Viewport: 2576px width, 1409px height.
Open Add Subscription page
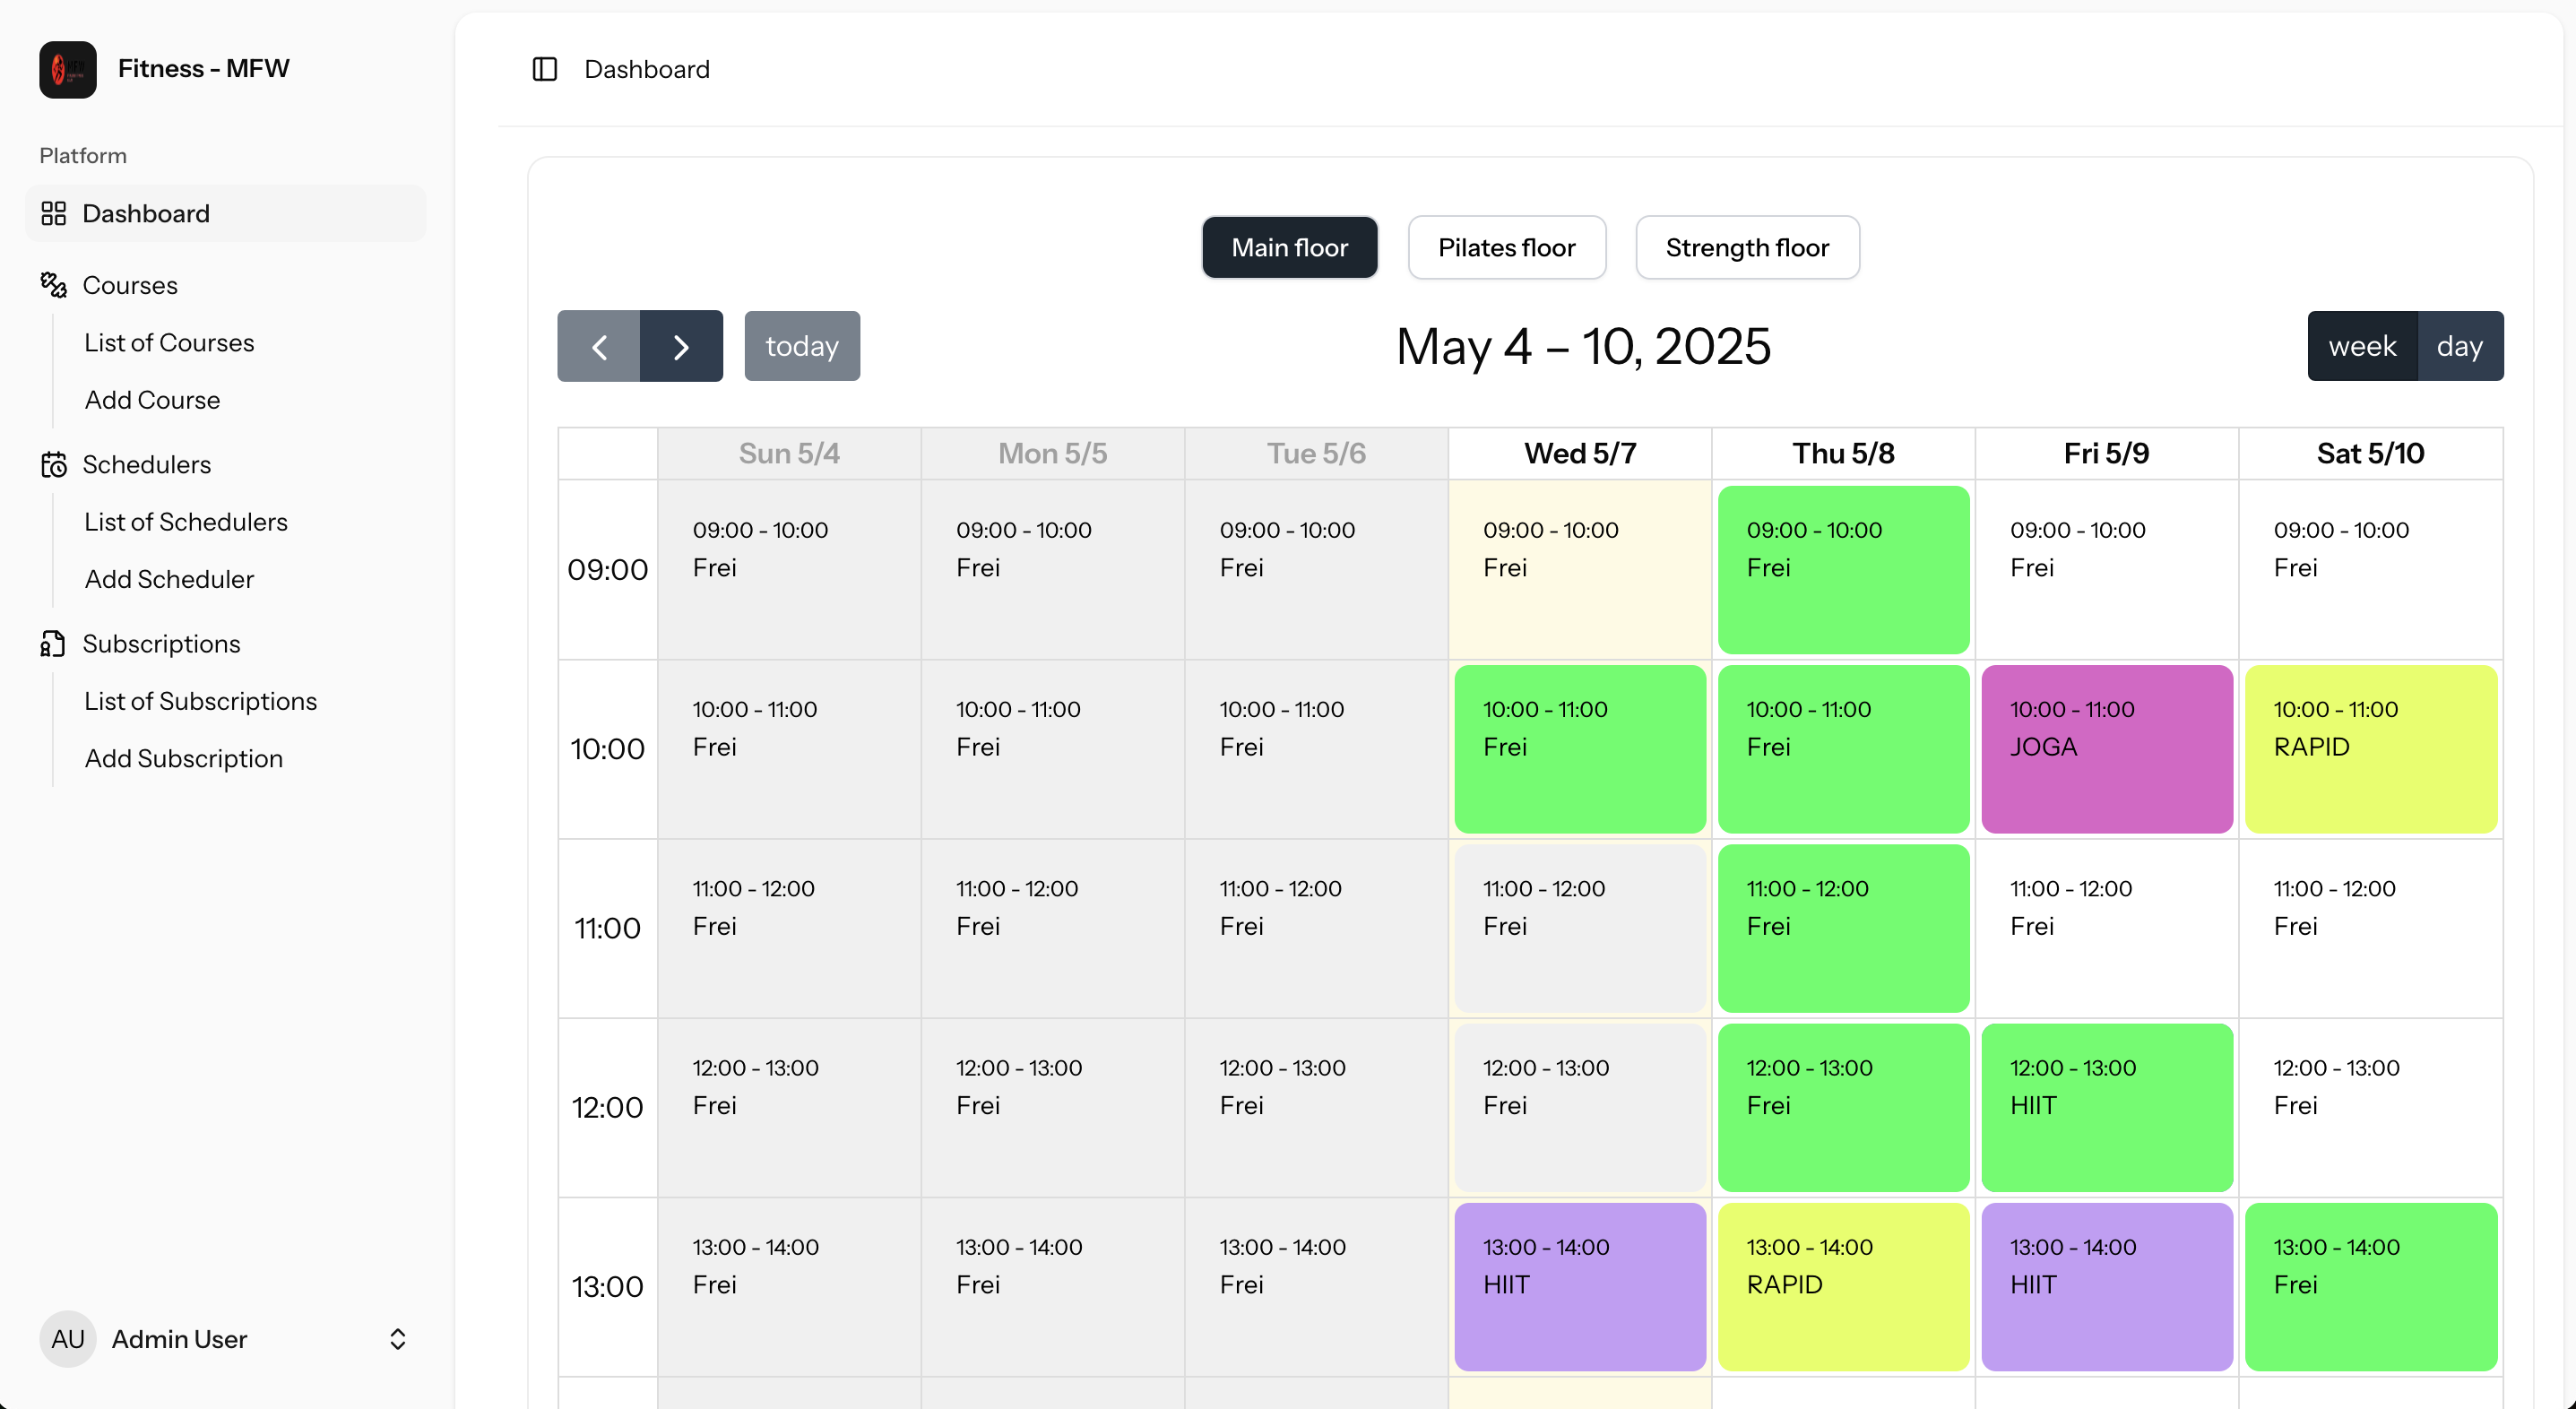point(184,758)
